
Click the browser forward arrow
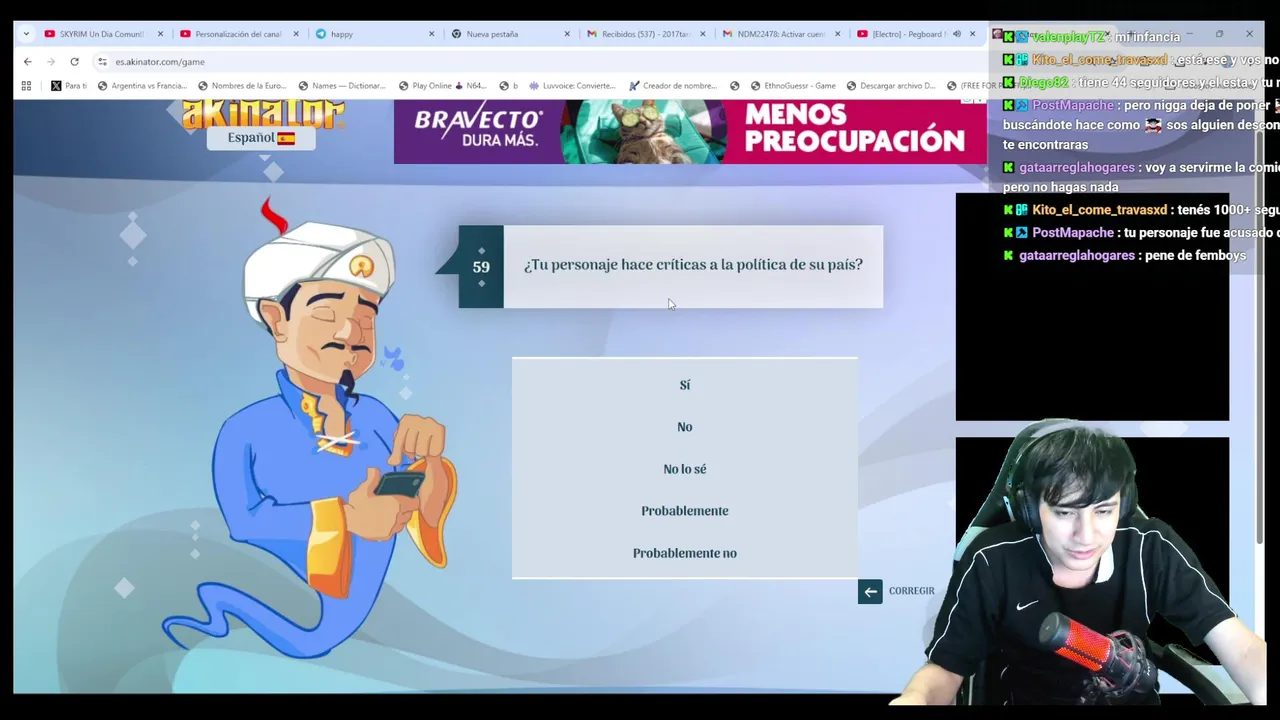51,61
